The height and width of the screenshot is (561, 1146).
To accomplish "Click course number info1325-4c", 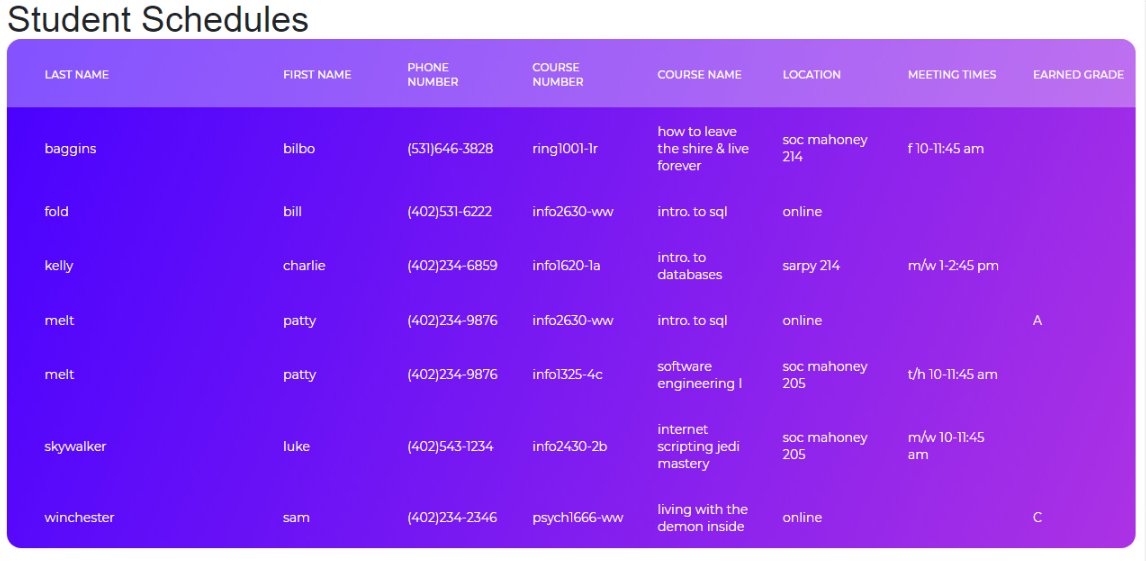I will (x=567, y=375).
